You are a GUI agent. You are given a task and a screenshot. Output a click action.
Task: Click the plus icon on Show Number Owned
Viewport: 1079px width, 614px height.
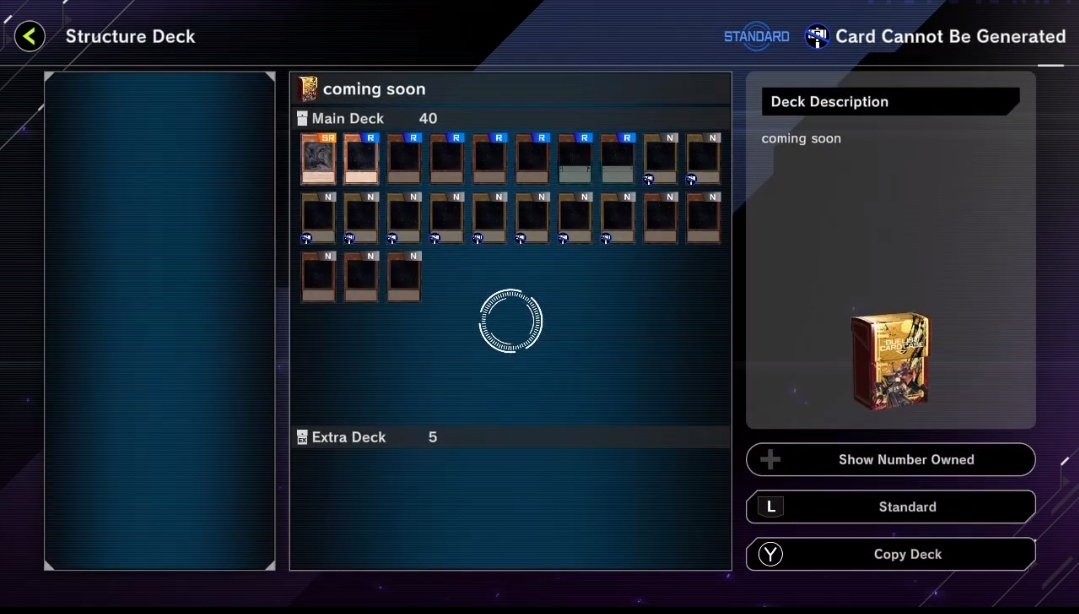771,459
